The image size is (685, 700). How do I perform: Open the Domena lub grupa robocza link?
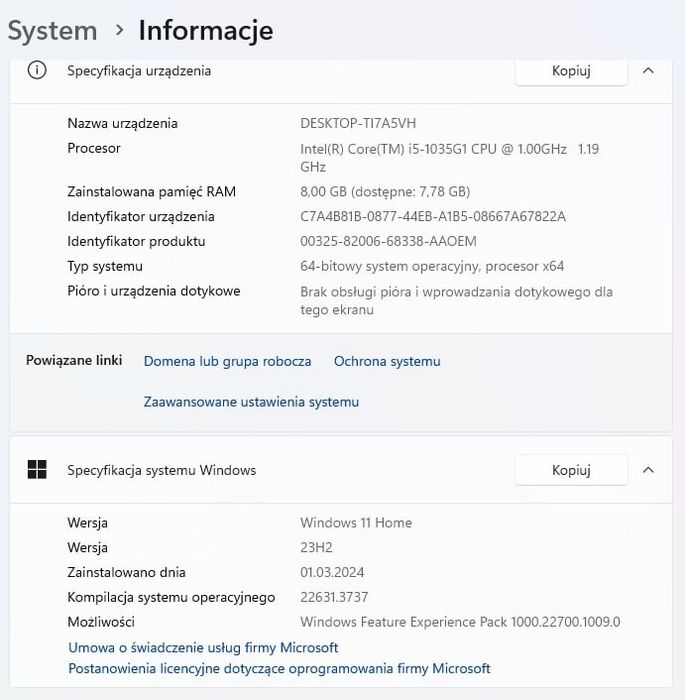click(227, 361)
